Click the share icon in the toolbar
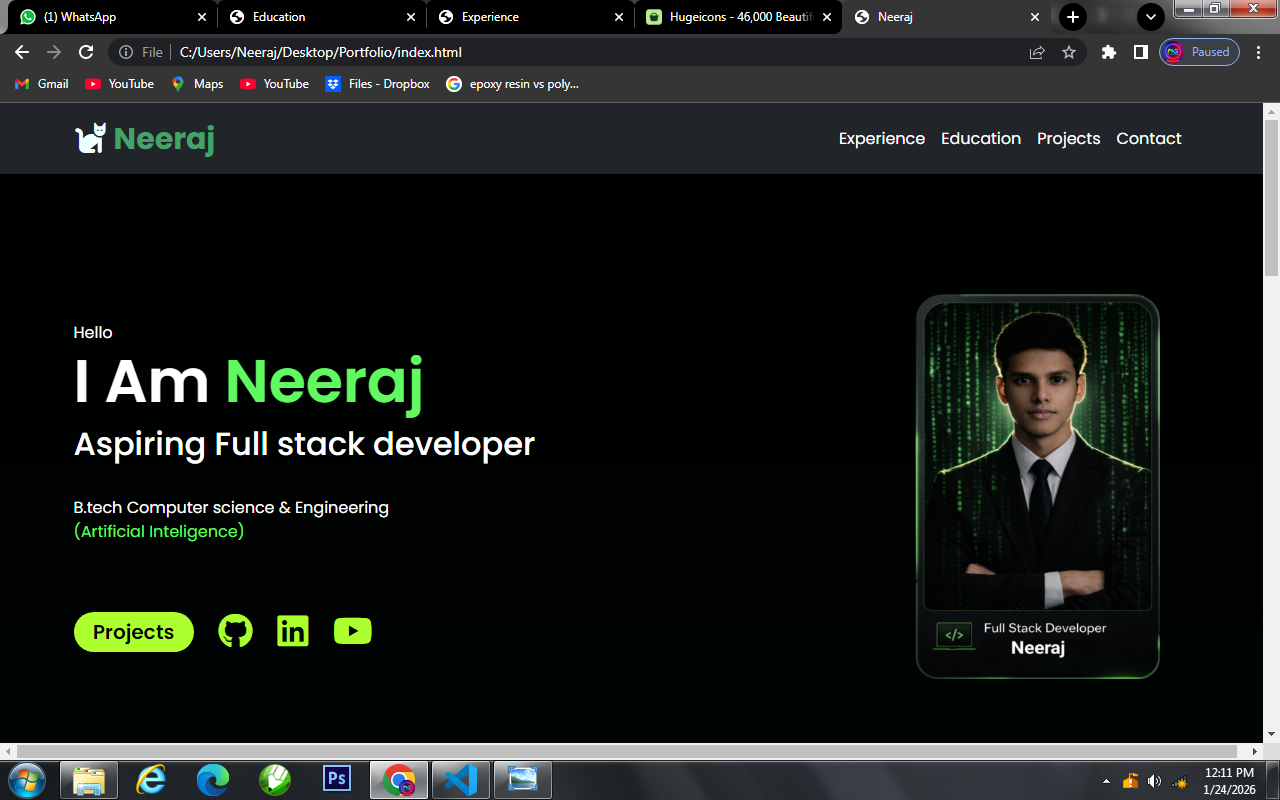Viewport: 1280px width, 800px height. [1036, 52]
